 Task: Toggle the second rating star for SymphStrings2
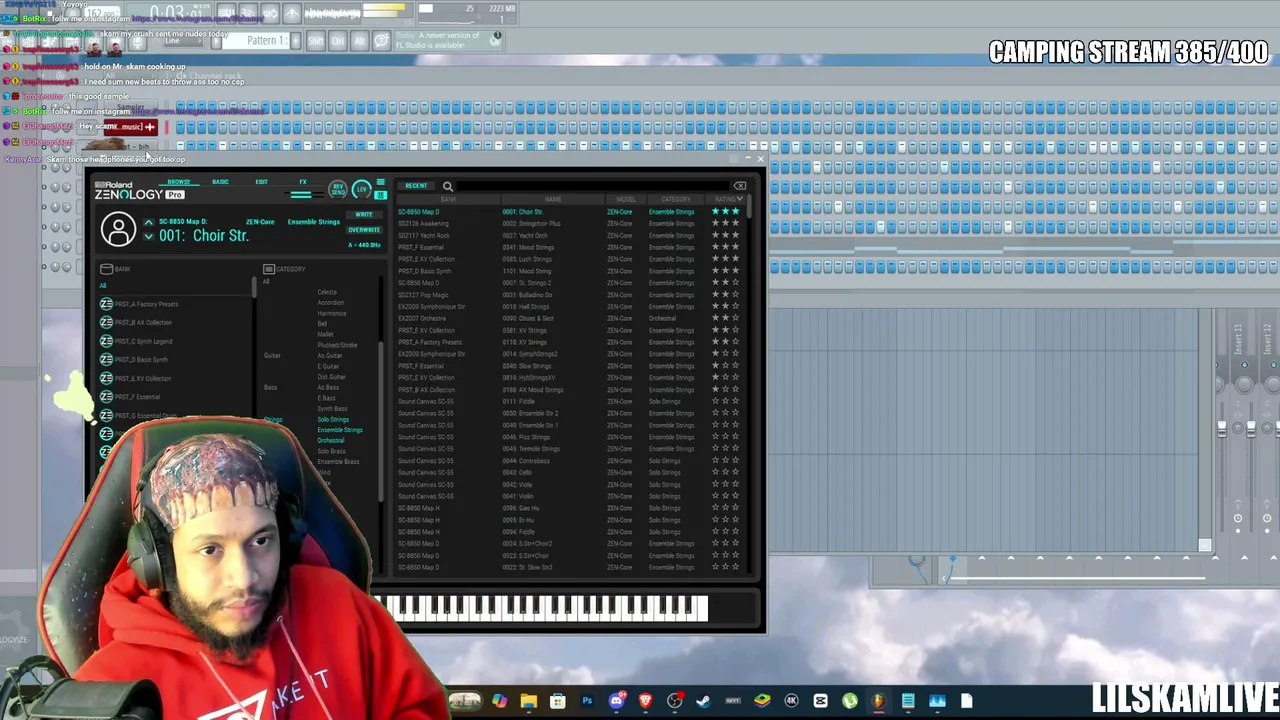[x=726, y=354]
